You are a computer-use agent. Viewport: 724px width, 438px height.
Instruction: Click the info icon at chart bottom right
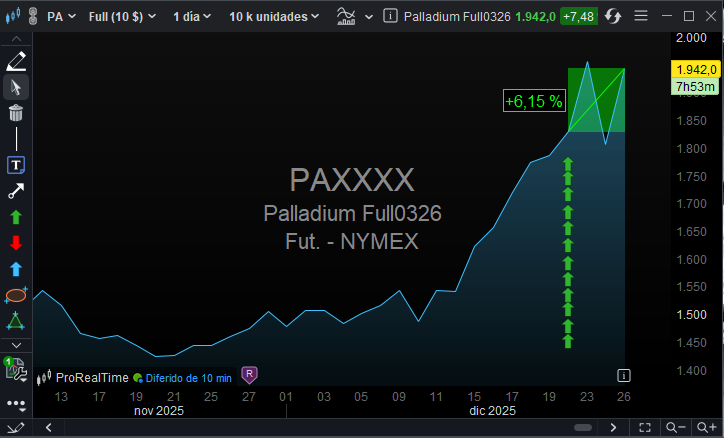pos(623,376)
